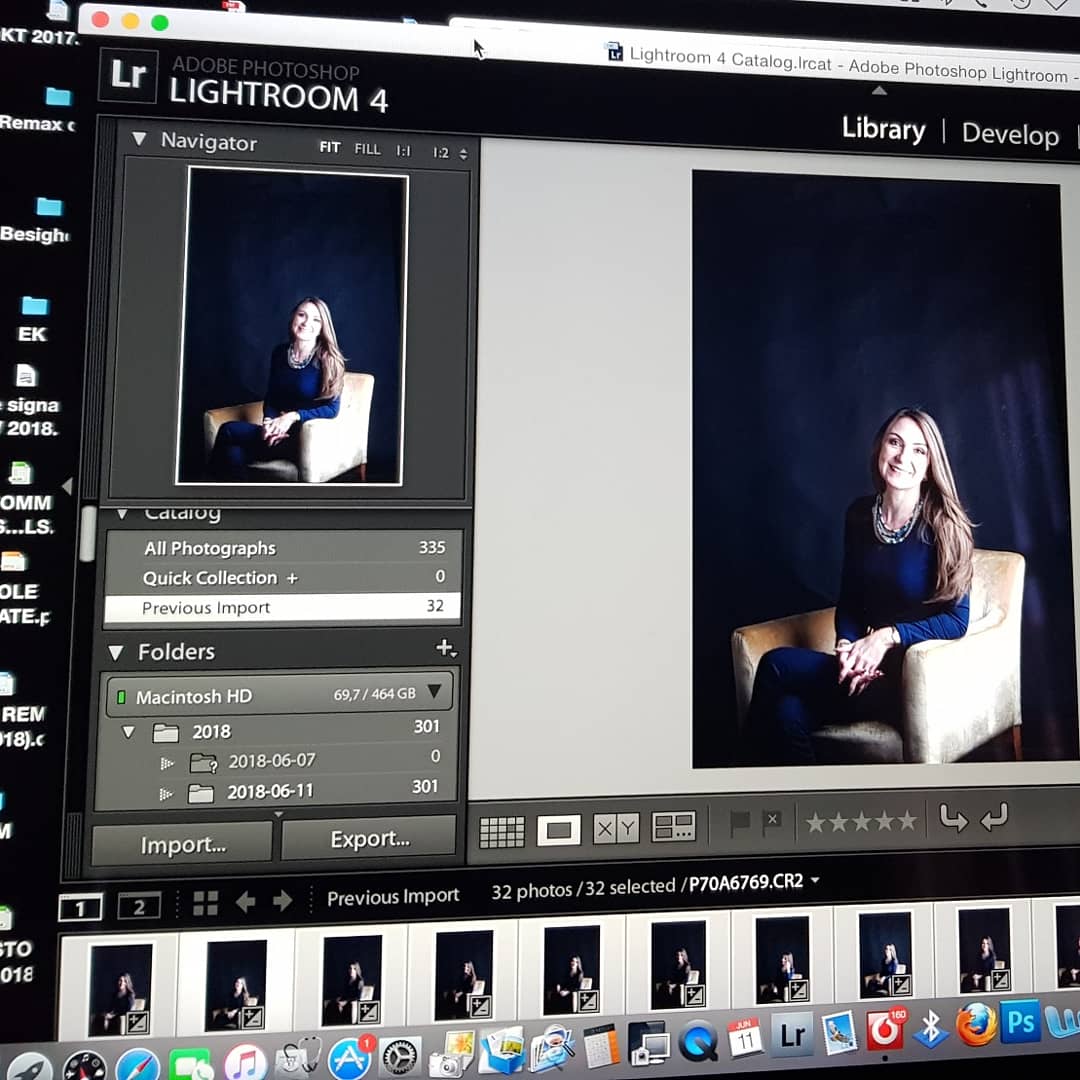Open Survey view
This screenshot has width=1080, height=1080.
[x=674, y=827]
